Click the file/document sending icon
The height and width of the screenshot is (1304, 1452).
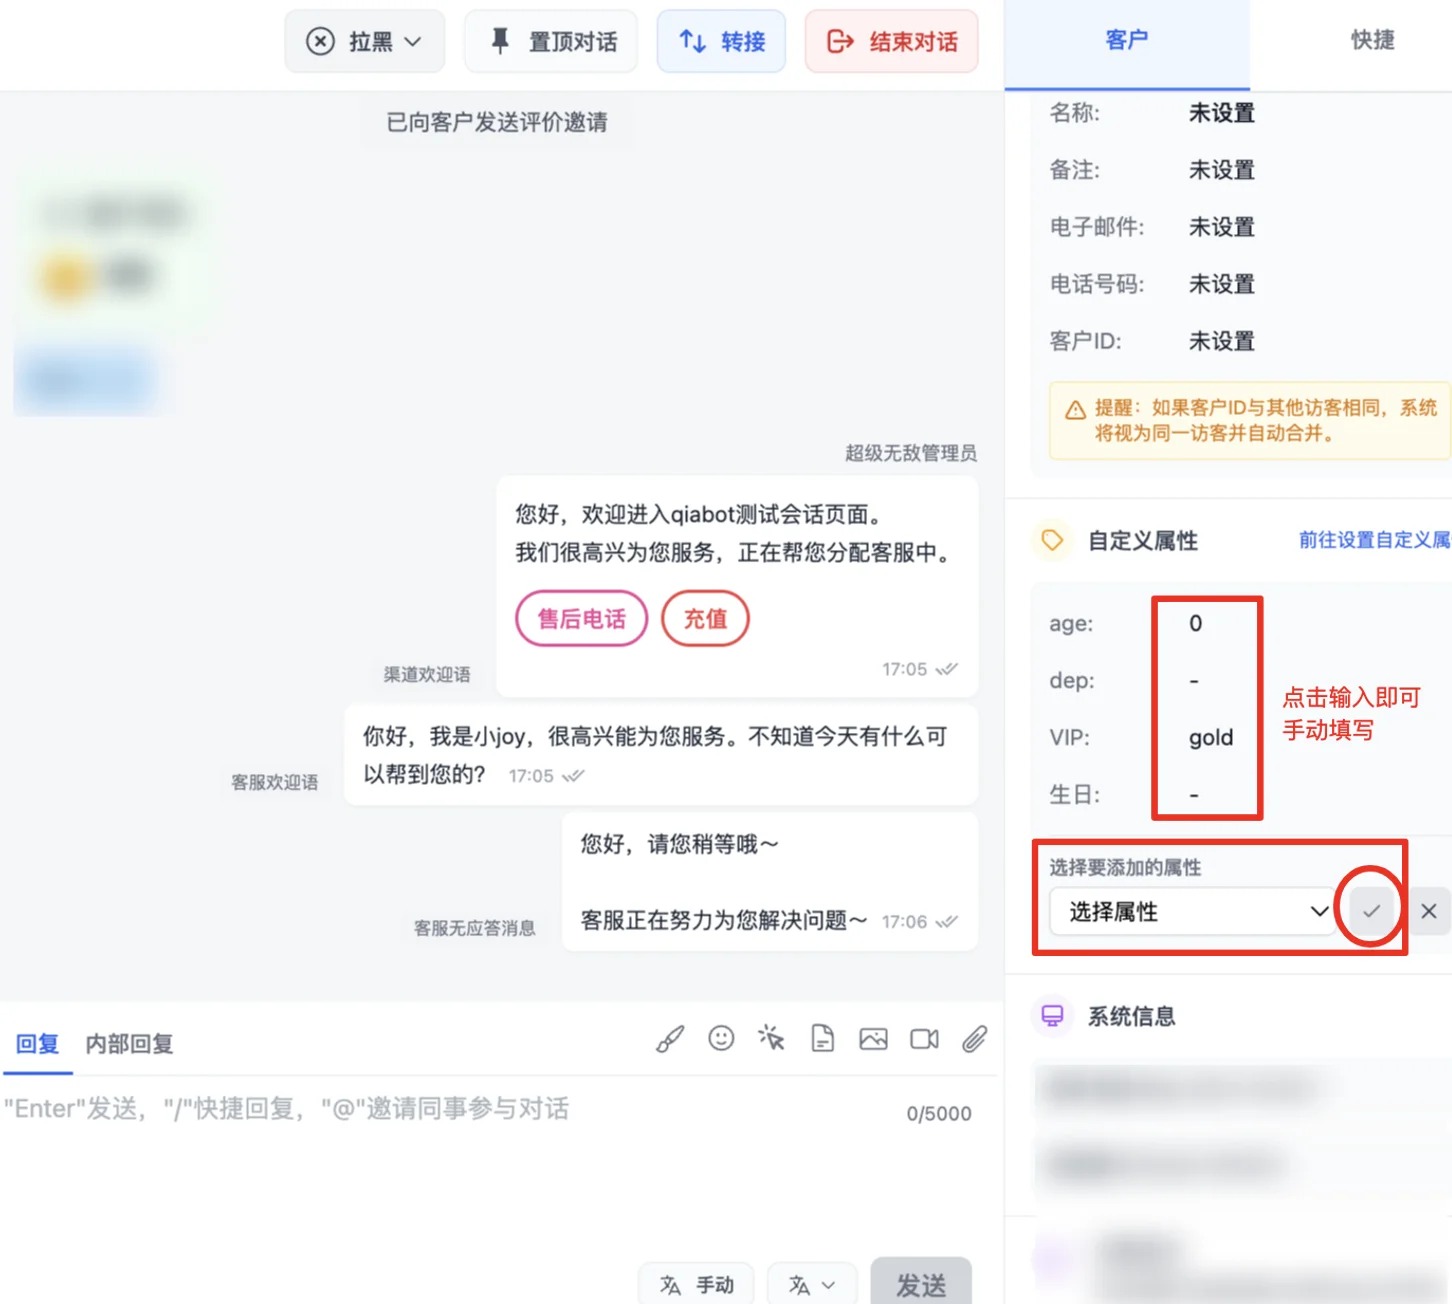(822, 1040)
